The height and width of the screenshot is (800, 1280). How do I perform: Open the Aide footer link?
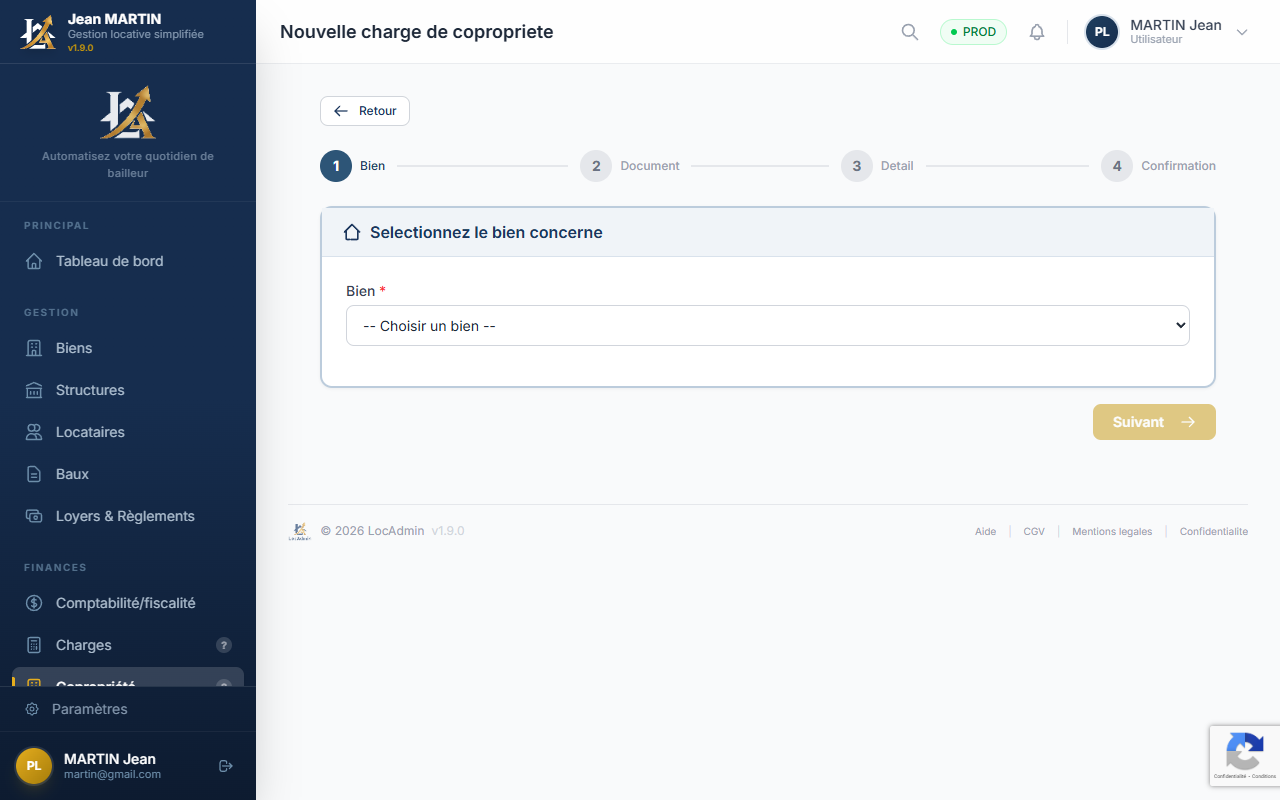coord(985,531)
